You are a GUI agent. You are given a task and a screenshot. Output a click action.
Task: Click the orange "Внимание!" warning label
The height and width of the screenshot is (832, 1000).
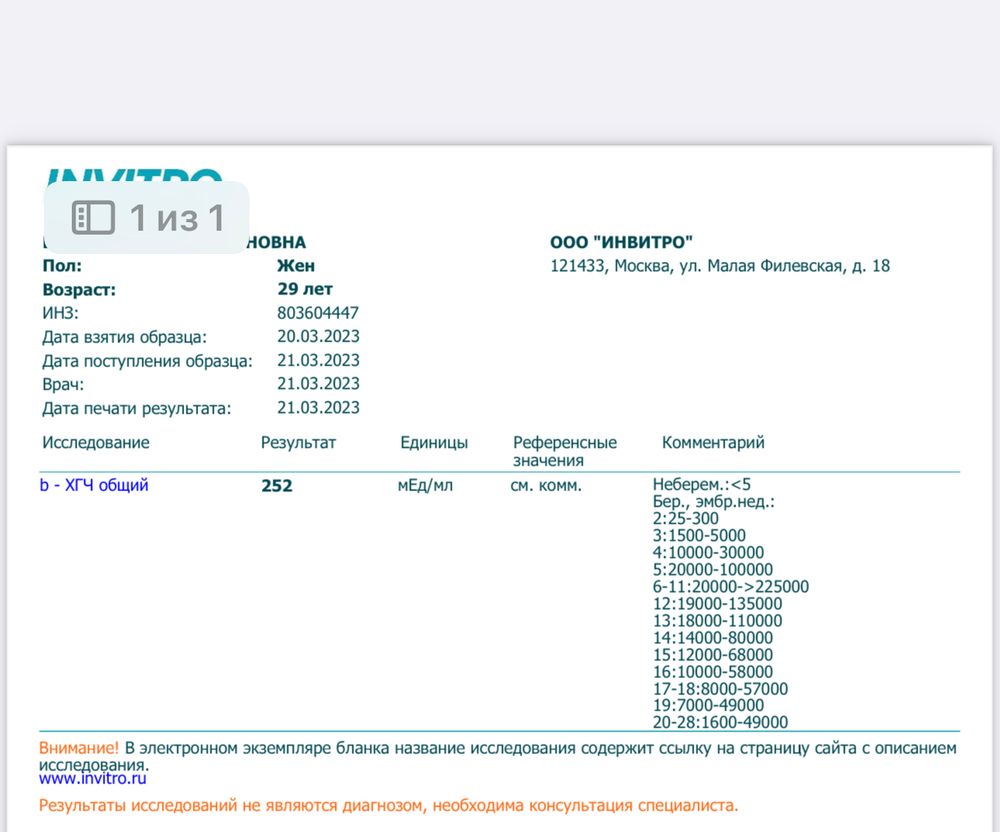point(79,748)
